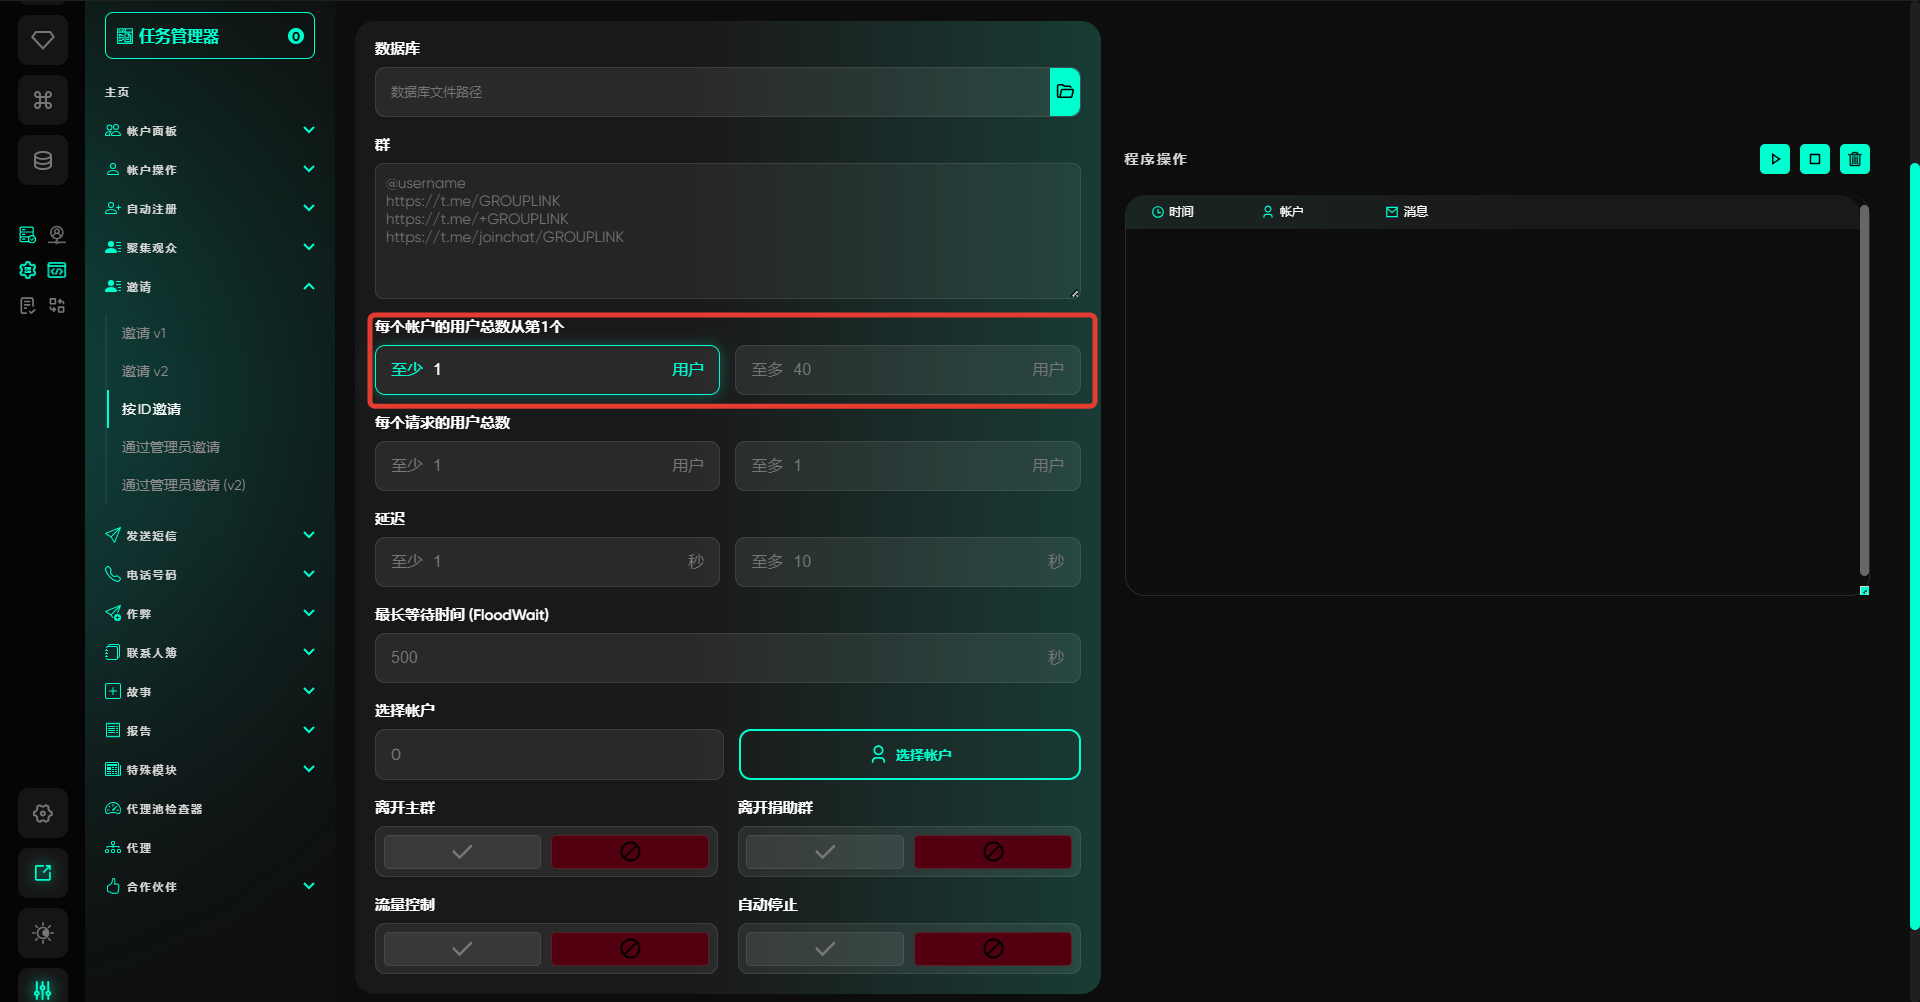Click the diamond icon at the top of the rail
Screen dimensions: 1920x1002
[43, 40]
